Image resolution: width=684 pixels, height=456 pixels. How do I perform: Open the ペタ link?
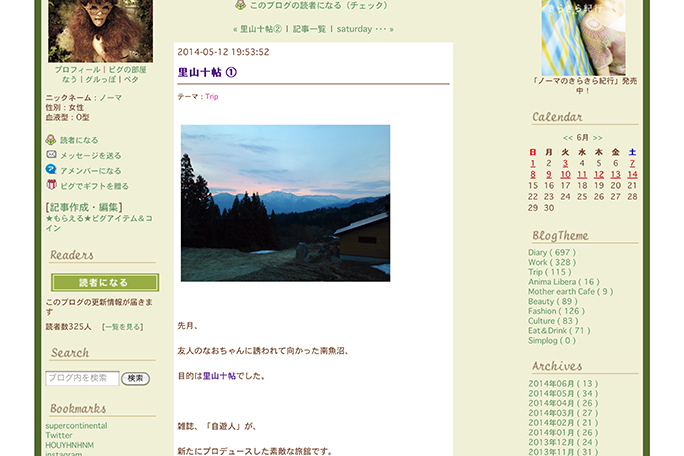tap(131, 79)
